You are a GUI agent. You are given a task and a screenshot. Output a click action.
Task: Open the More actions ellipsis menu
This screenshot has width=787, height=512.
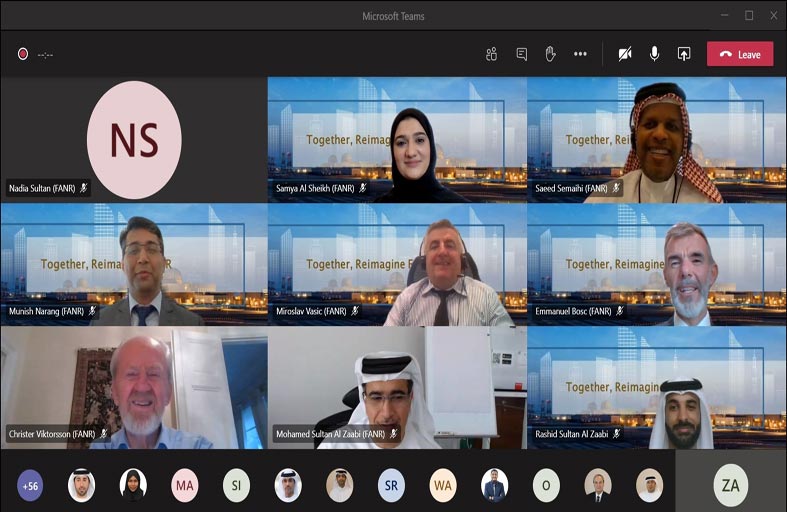pos(580,54)
